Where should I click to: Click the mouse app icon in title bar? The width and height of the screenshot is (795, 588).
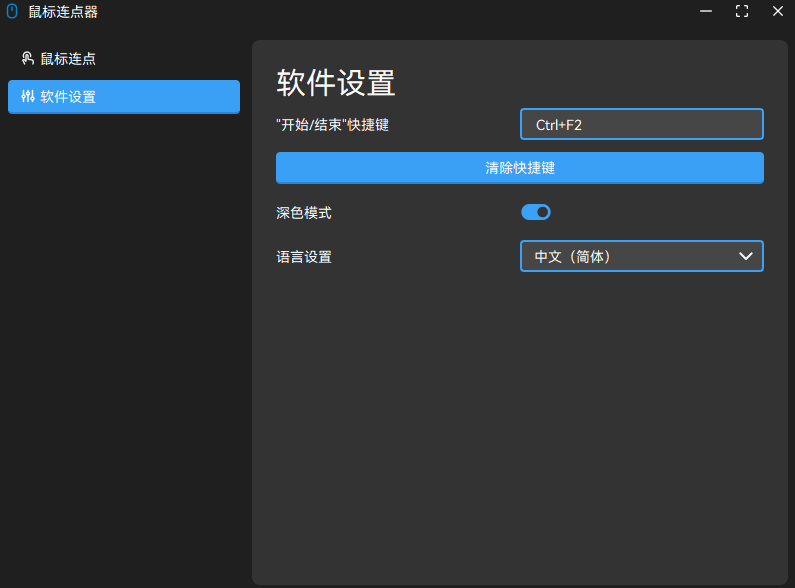point(12,12)
